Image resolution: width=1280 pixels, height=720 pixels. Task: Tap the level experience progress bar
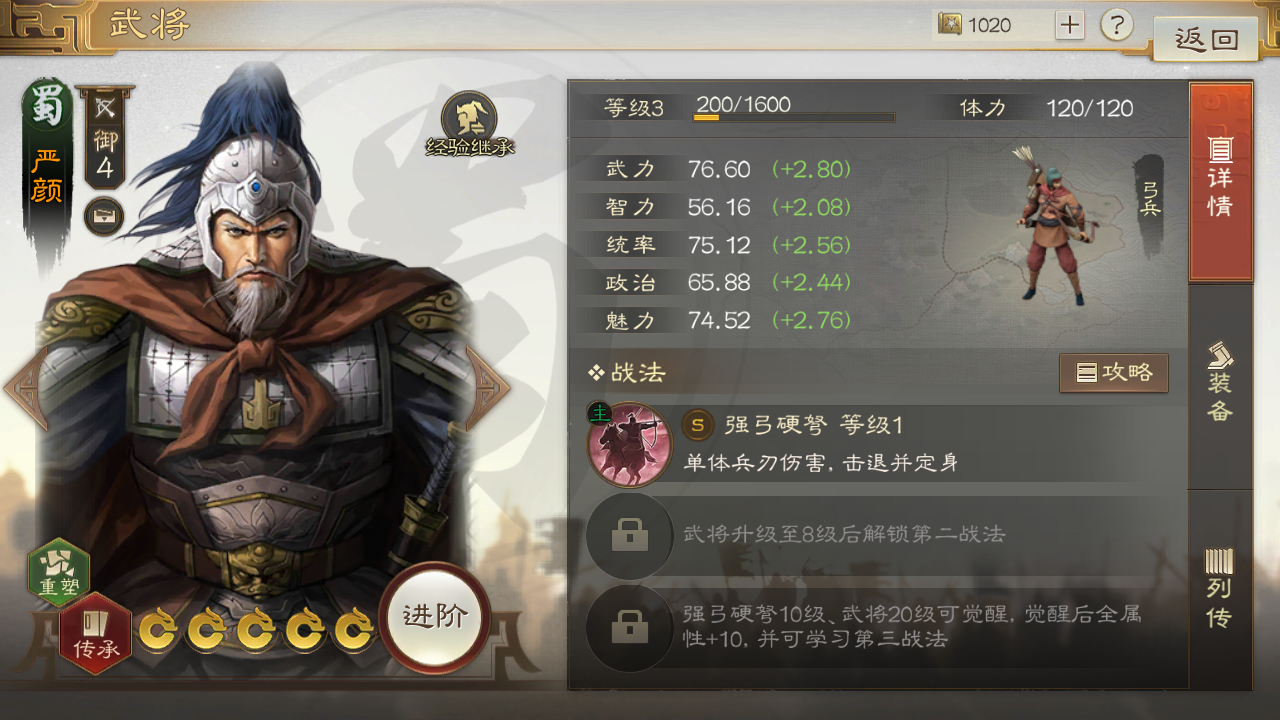coord(794,118)
